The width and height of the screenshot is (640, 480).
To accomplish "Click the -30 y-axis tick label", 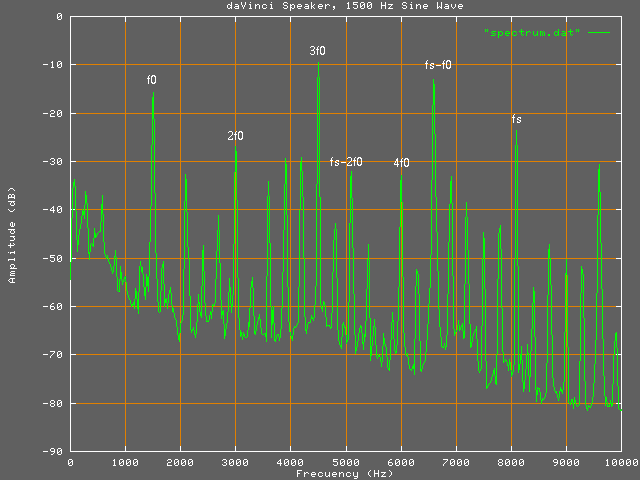I will (x=53, y=161).
